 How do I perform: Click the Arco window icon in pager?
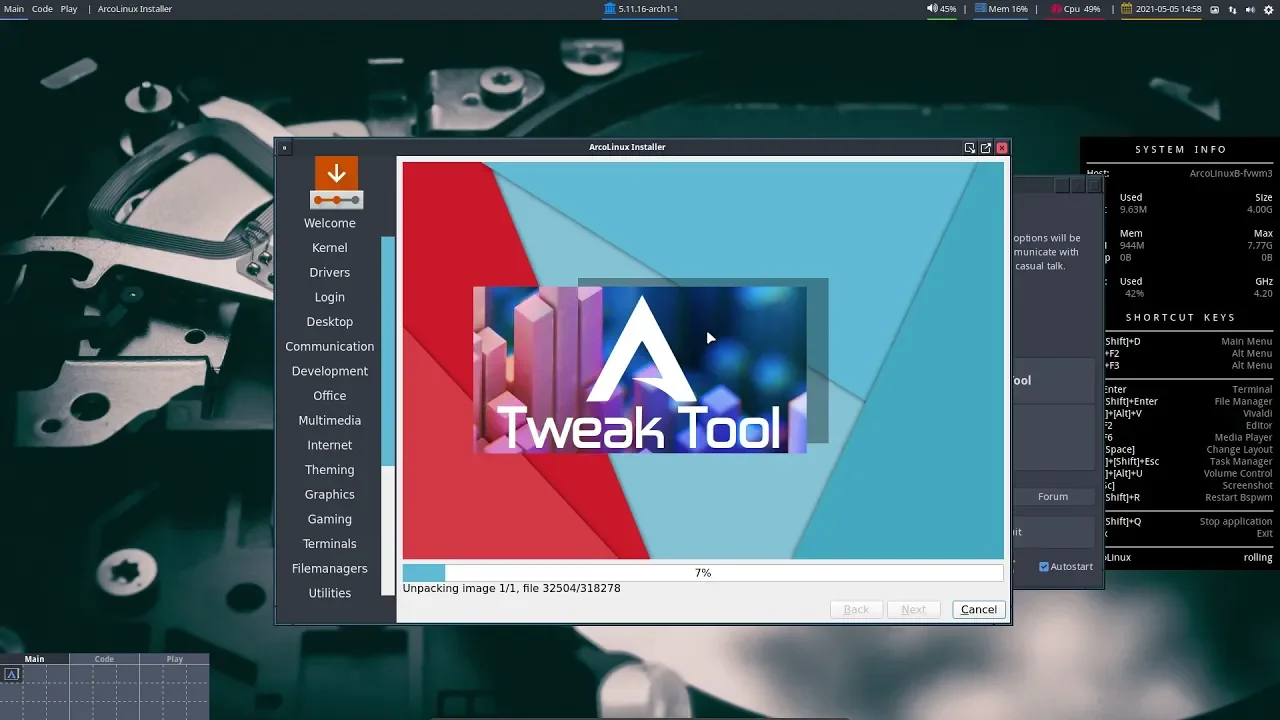pyautogui.click(x=12, y=674)
